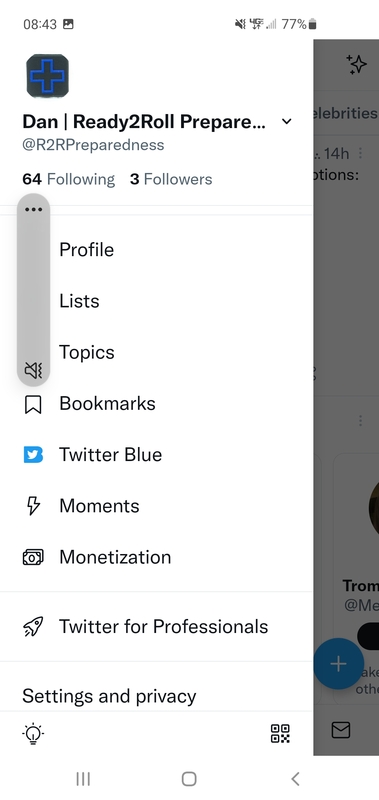379x800 pixels.
Task: Expand volume panel three-dot options
Action: click(33, 209)
